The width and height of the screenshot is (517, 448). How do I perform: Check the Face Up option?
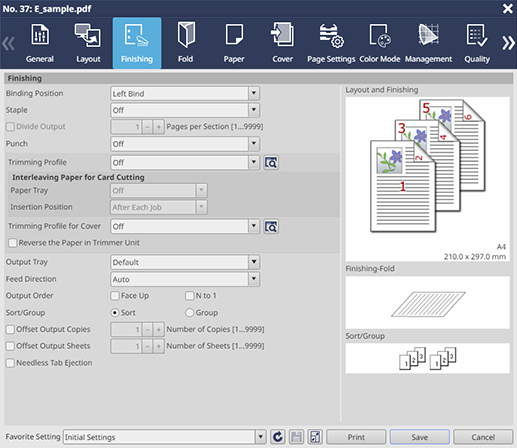(115, 296)
